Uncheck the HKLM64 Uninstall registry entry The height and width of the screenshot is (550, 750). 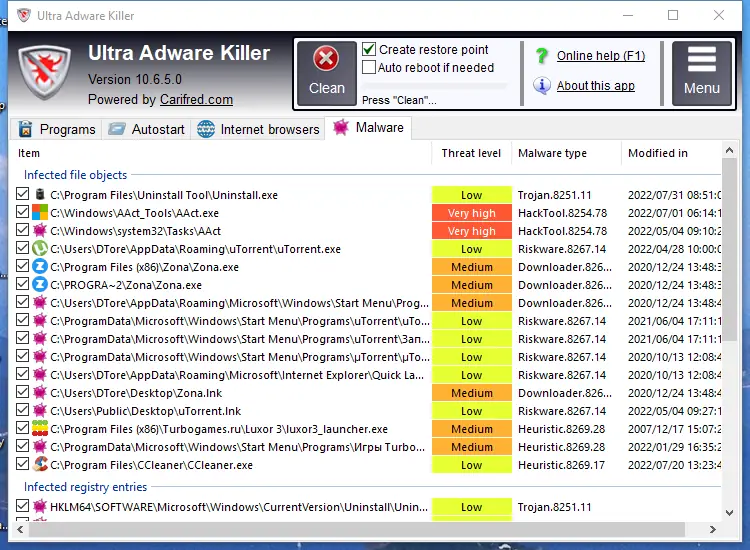tap(22, 506)
